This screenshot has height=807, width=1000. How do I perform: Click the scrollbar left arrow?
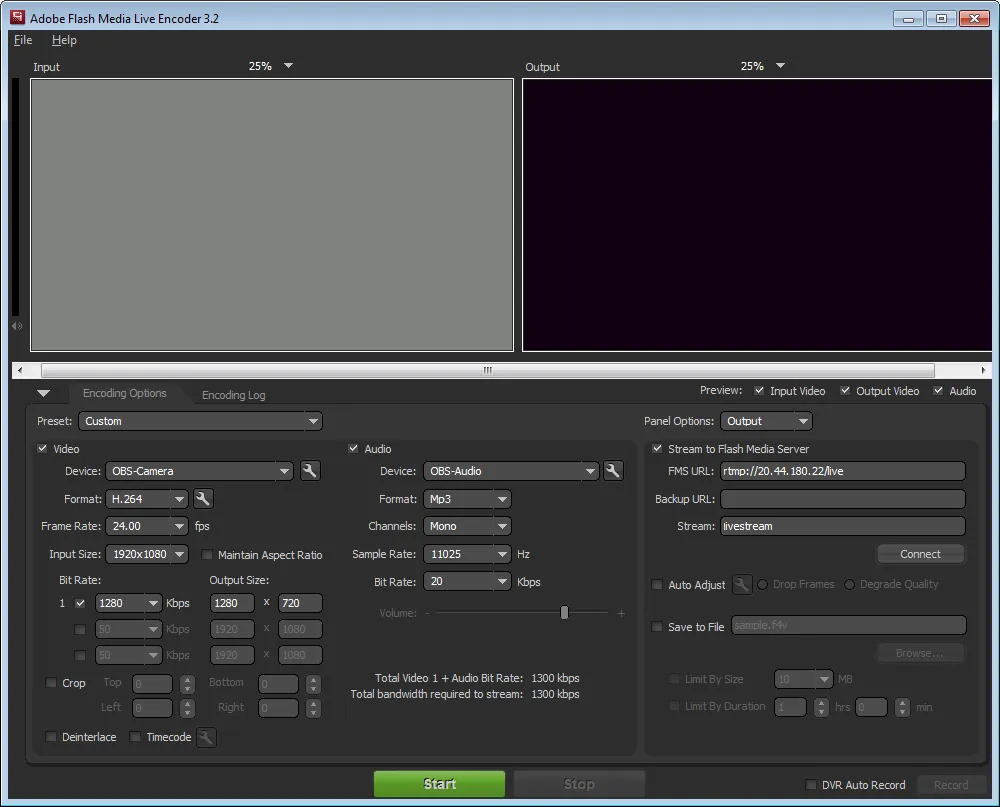(20, 370)
